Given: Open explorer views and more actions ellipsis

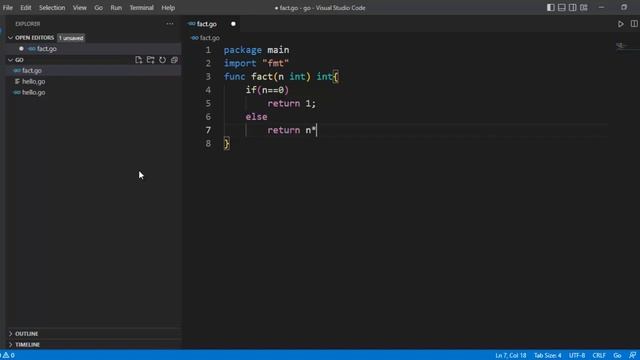Looking at the screenshot, I should tap(170, 24).
